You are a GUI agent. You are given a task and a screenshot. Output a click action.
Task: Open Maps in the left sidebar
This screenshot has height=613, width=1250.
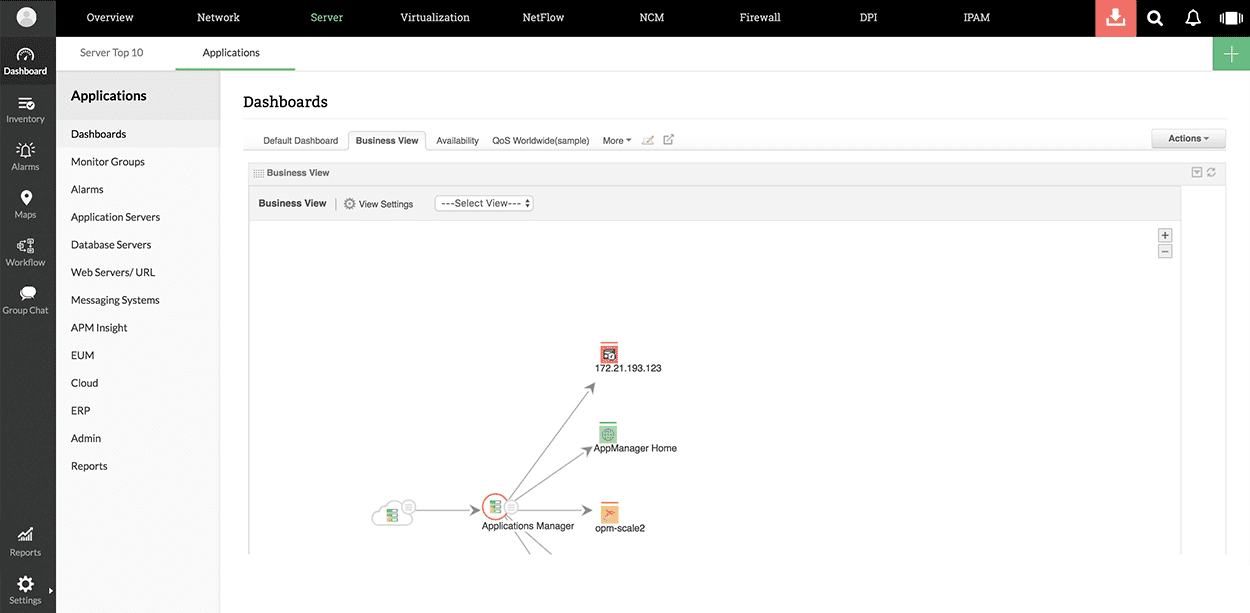click(x=26, y=204)
